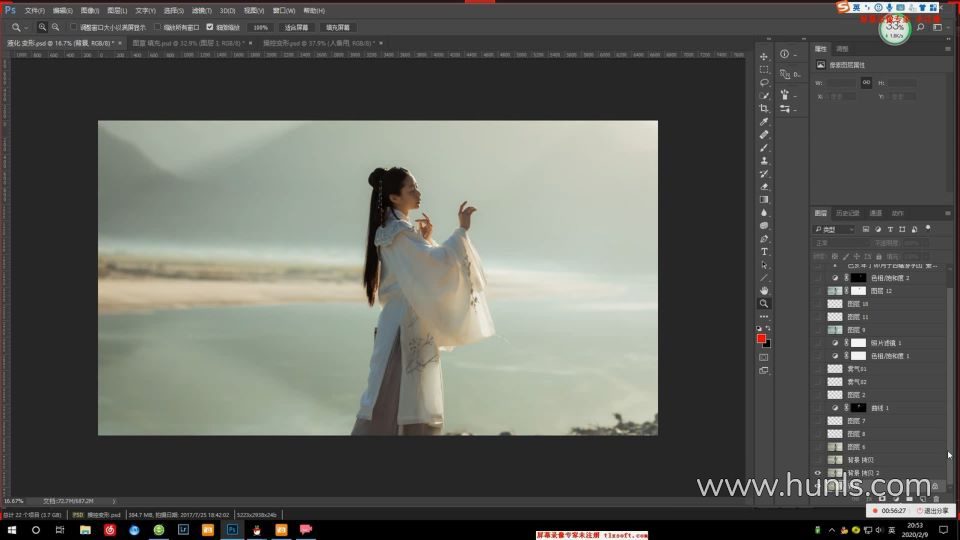Screen dimensions: 960x540
Task: Open the layer blend mode dropdown
Action: point(842,243)
